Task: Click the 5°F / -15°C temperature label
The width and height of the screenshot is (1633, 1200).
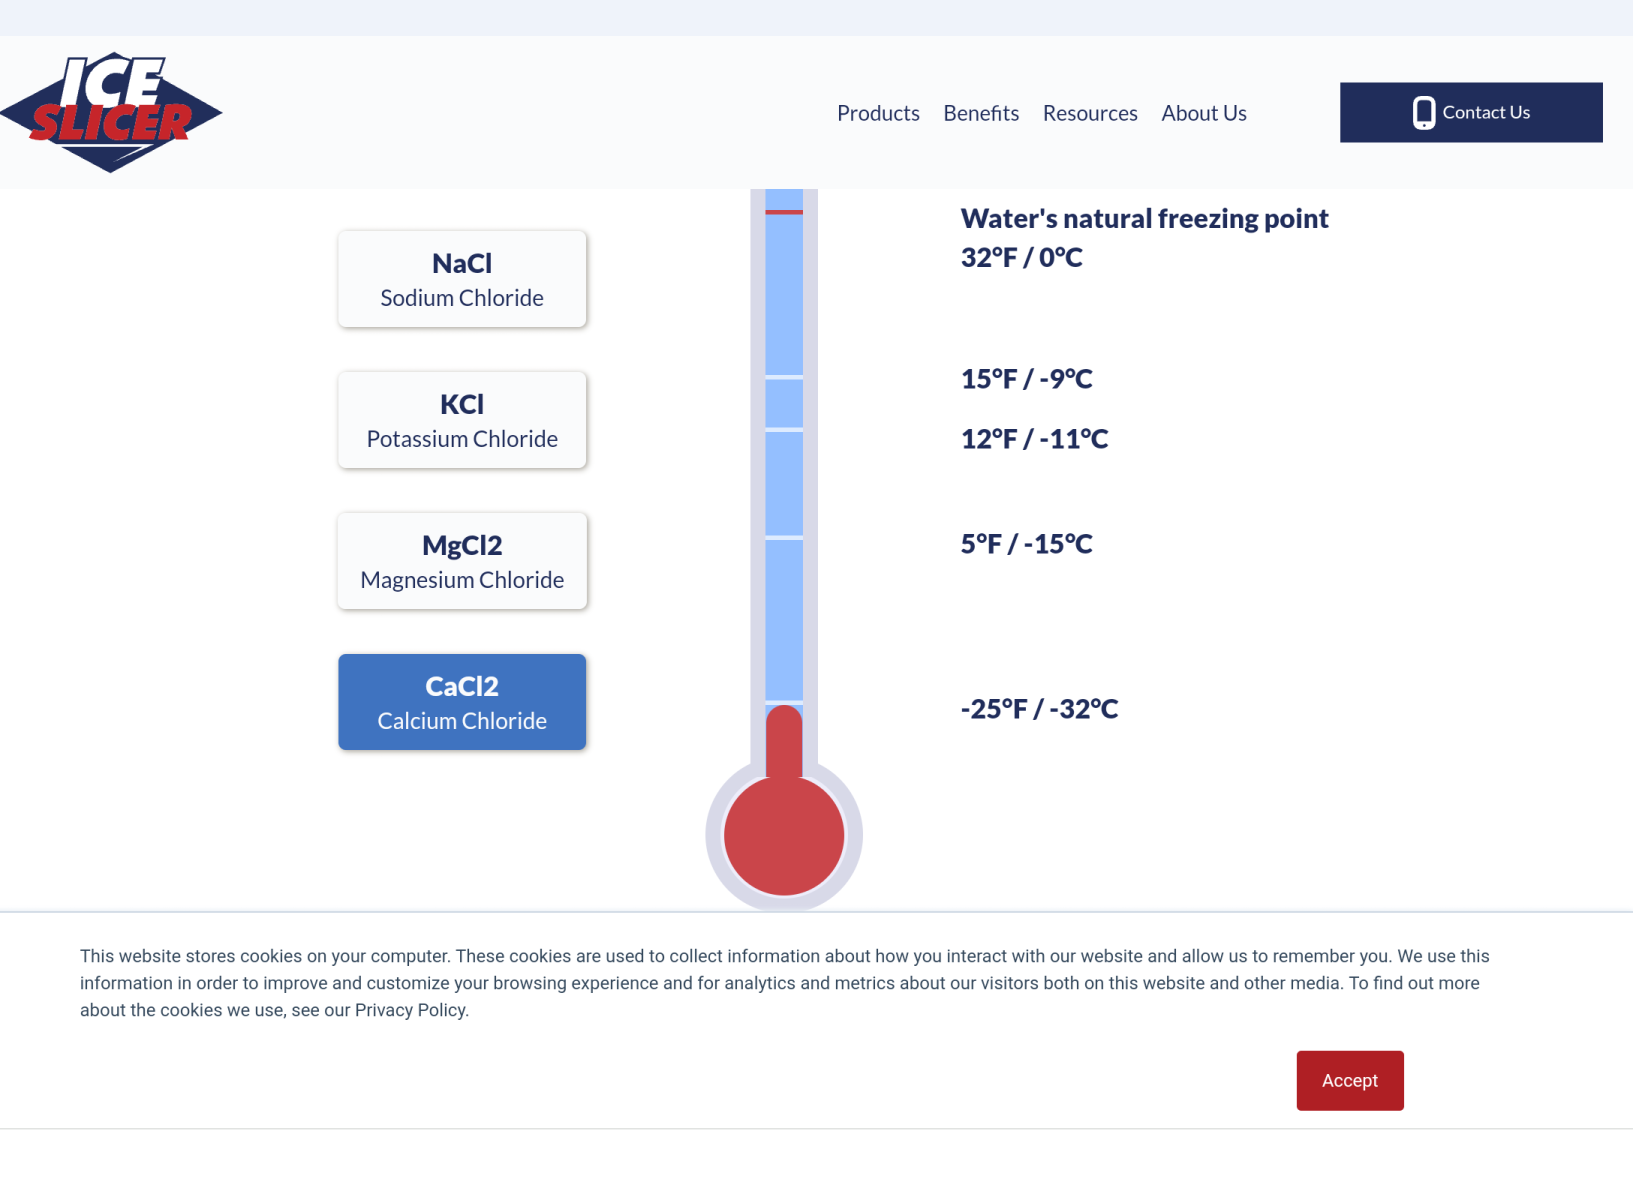Action: pyautogui.click(x=1026, y=544)
